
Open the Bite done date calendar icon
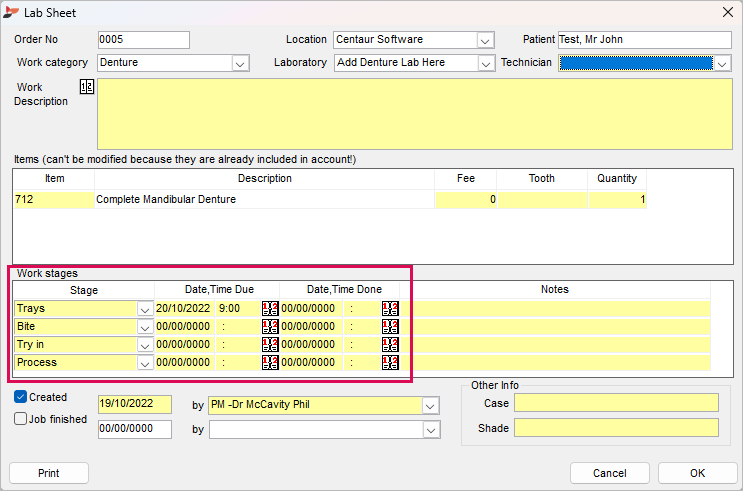point(390,327)
